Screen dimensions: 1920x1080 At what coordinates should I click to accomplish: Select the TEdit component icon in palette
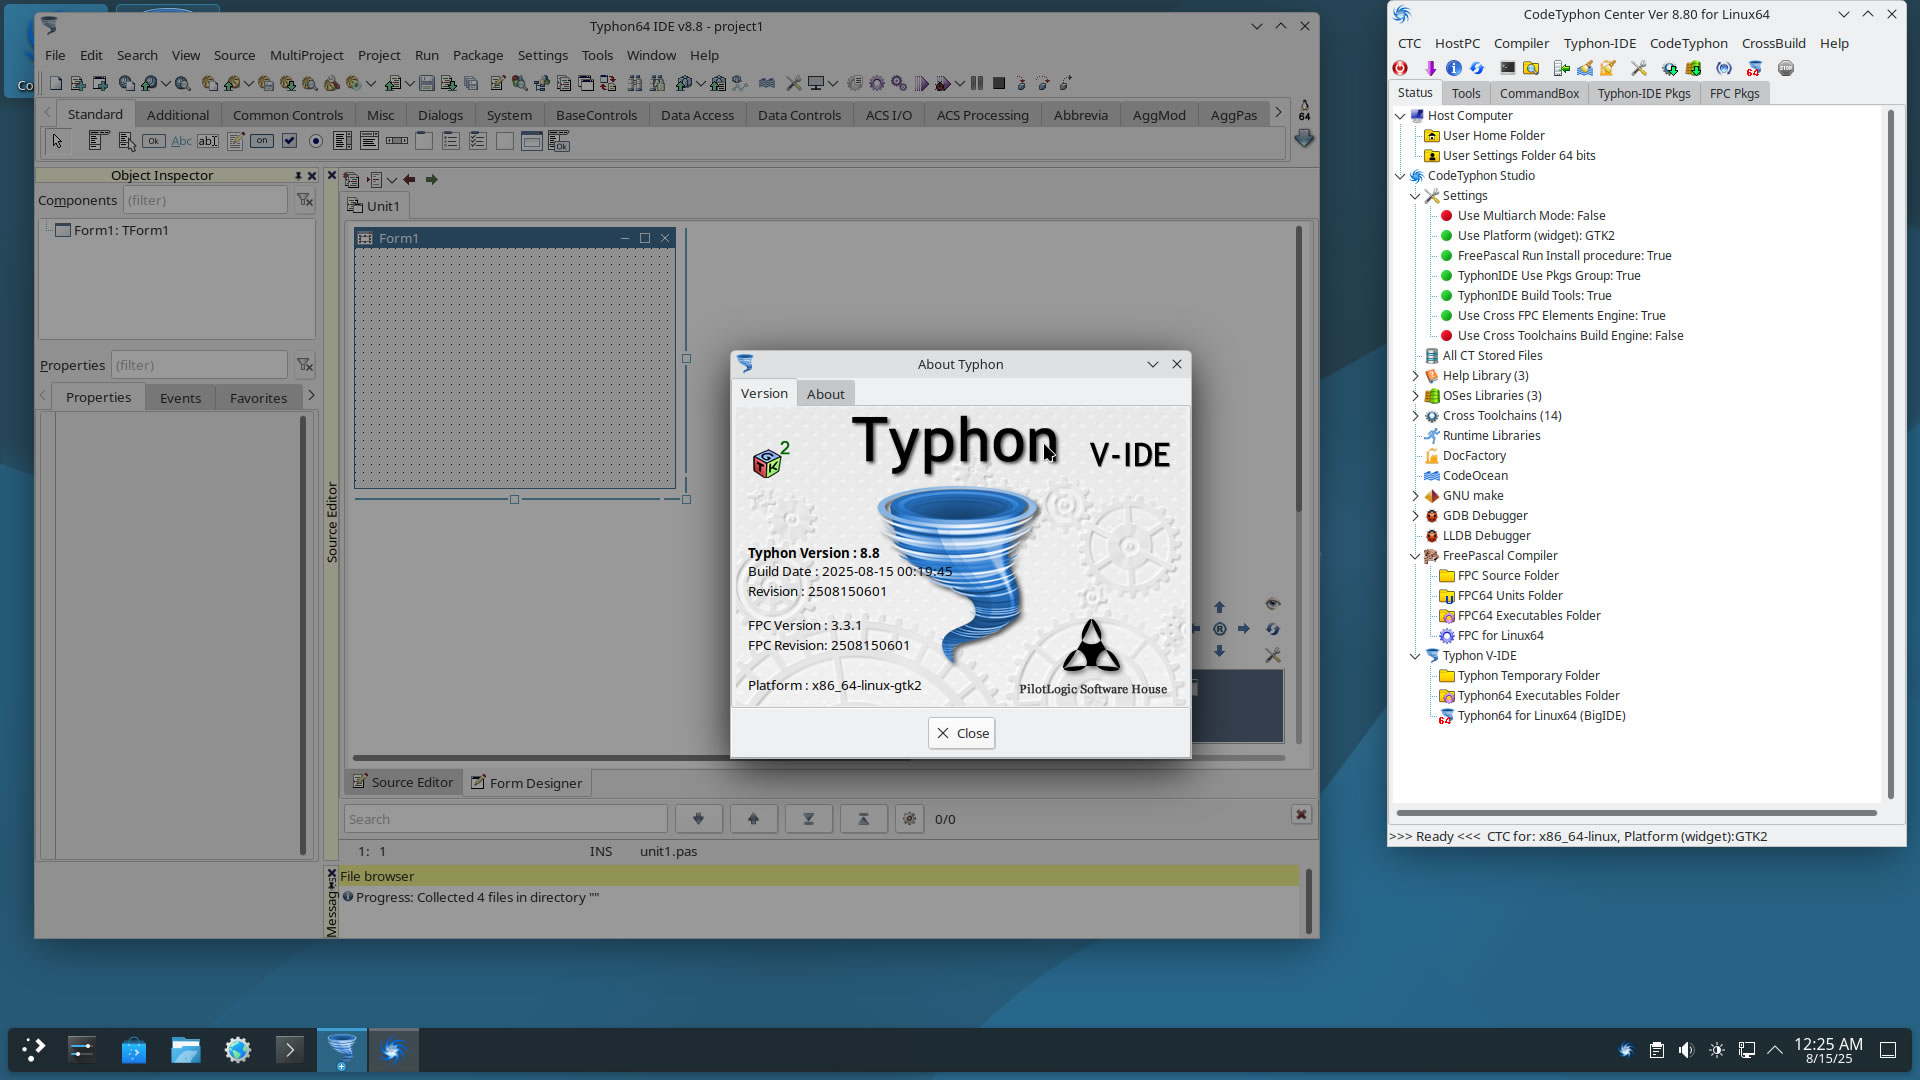pyautogui.click(x=208, y=142)
